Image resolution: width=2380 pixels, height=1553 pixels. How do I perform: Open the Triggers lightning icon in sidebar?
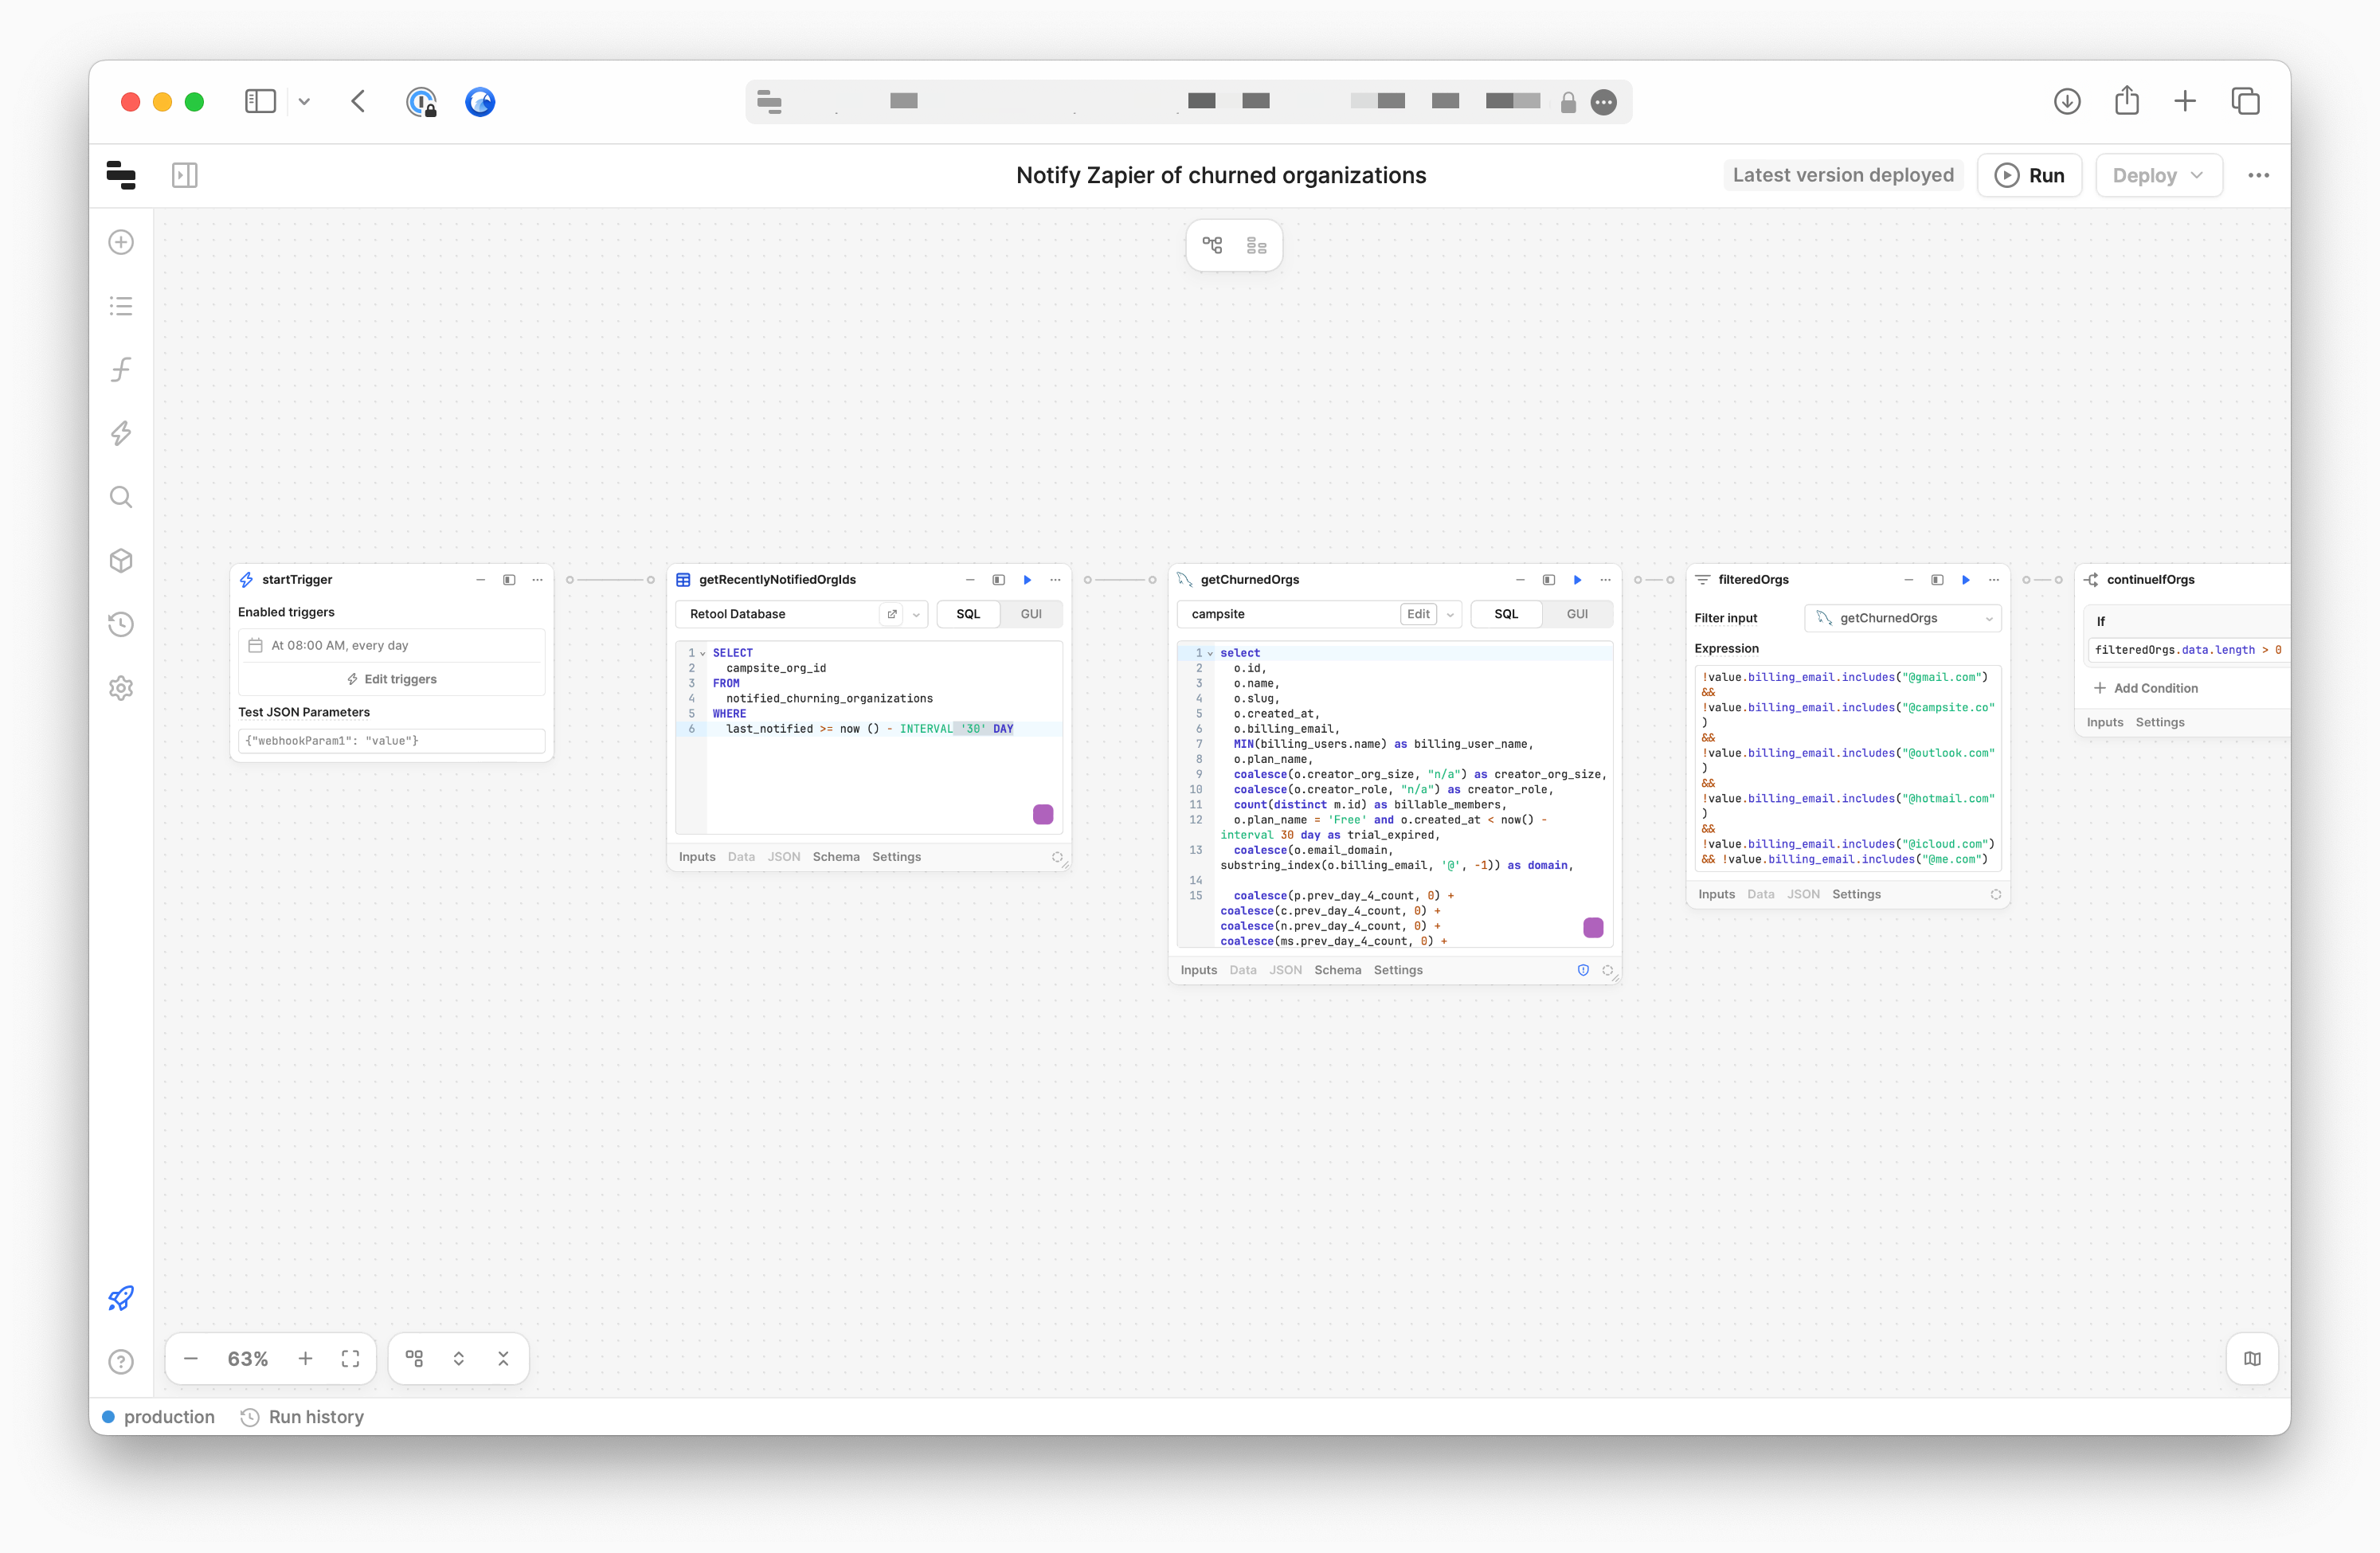[121, 433]
